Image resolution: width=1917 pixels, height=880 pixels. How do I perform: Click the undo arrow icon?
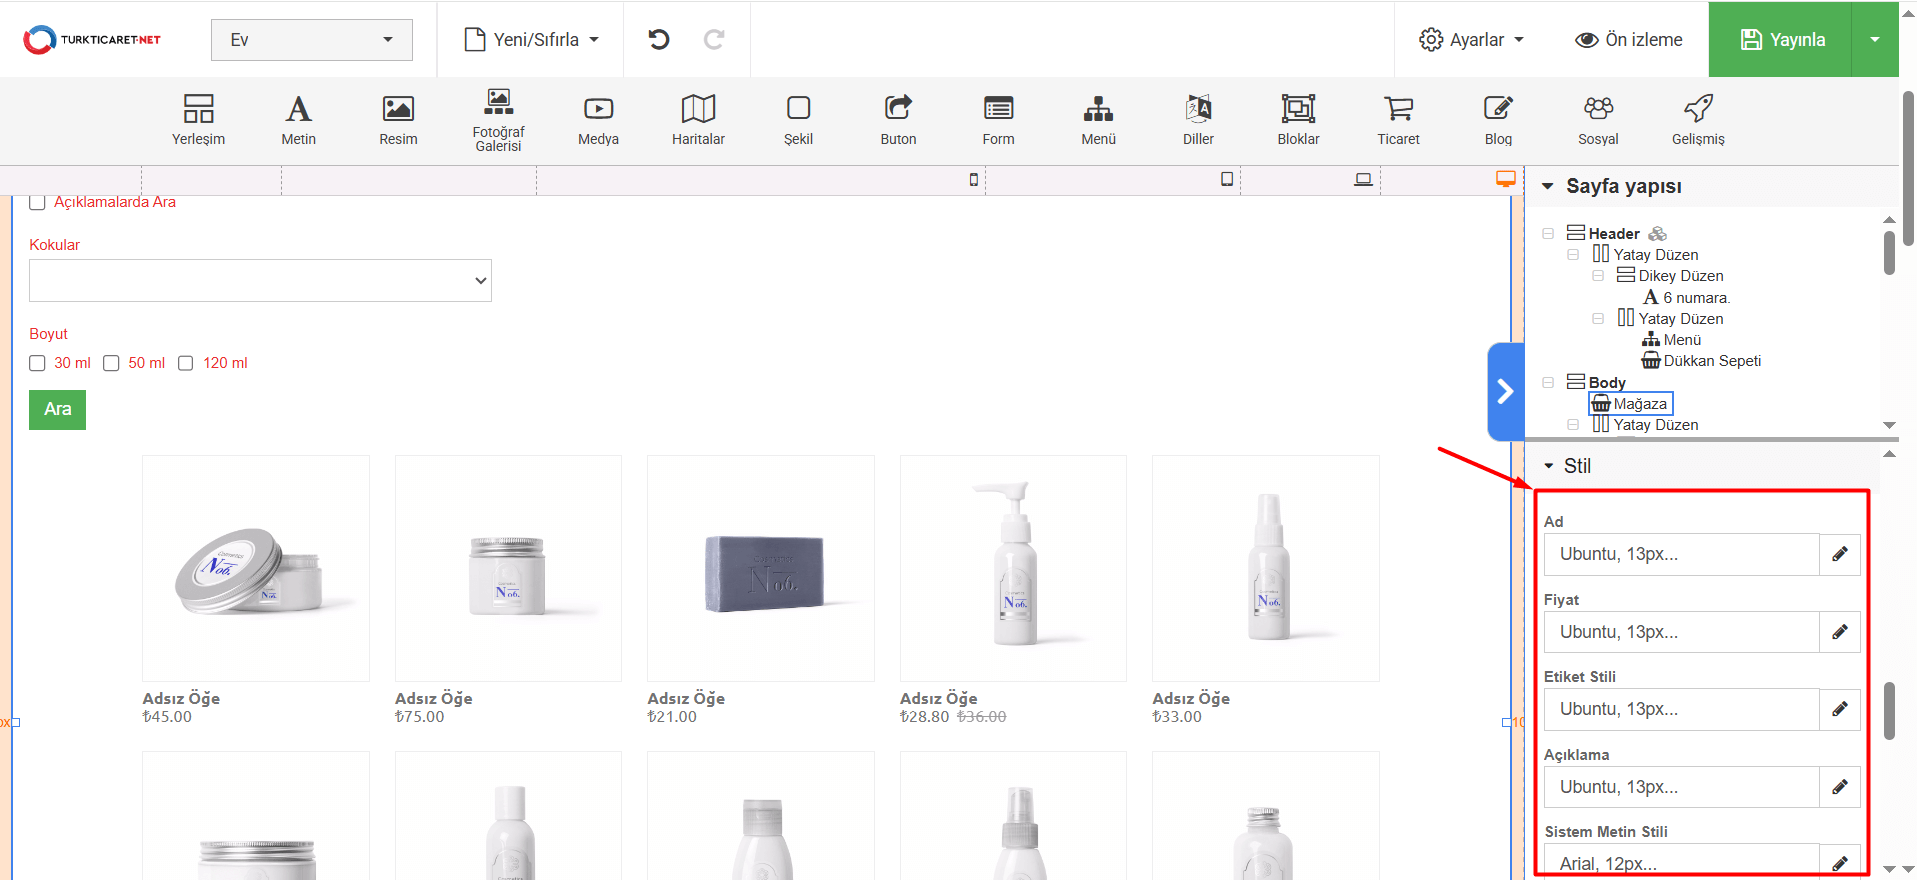pos(658,40)
